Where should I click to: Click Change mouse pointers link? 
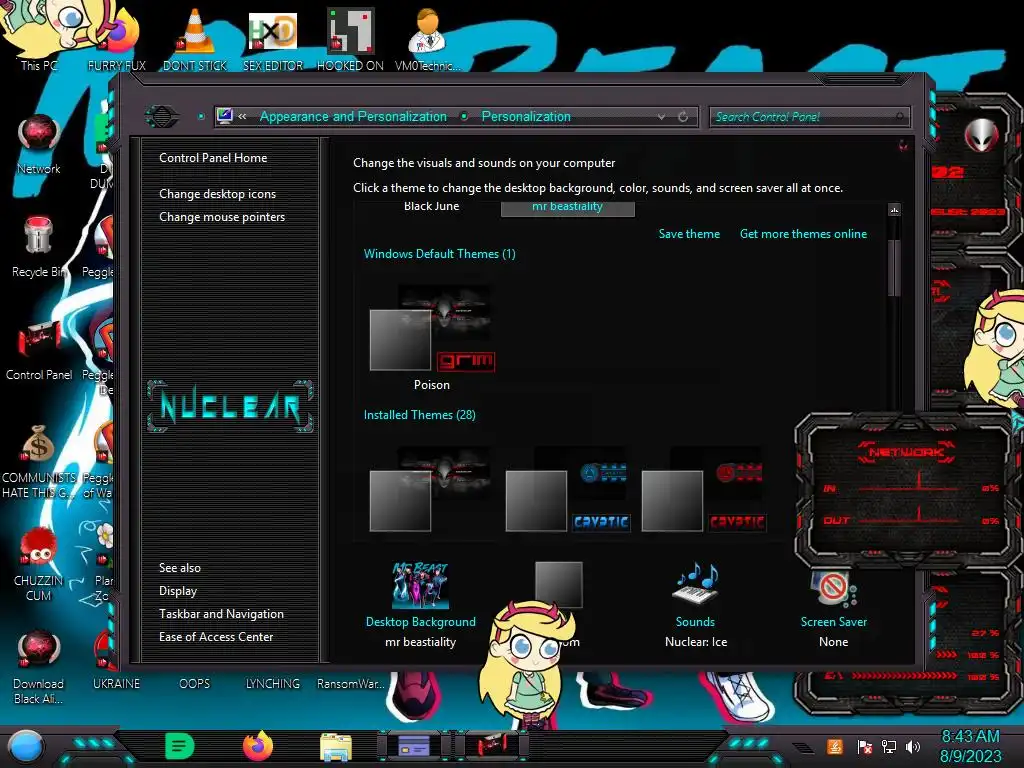[x=222, y=217]
